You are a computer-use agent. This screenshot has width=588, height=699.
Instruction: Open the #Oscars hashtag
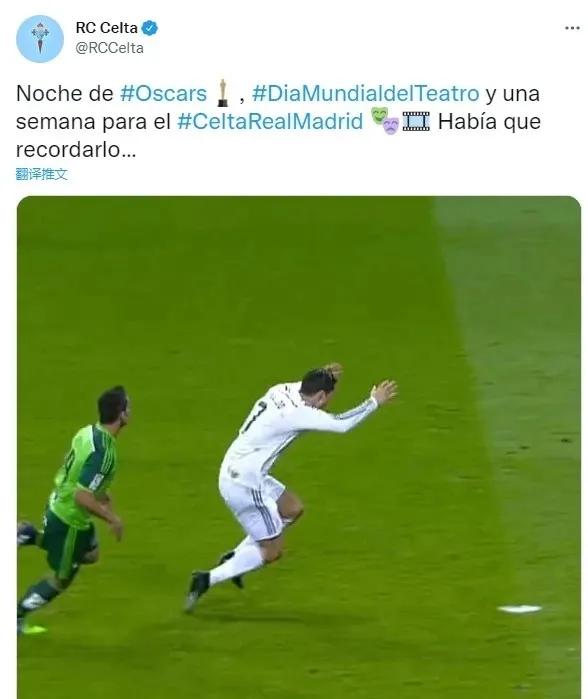tap(163, 94)
